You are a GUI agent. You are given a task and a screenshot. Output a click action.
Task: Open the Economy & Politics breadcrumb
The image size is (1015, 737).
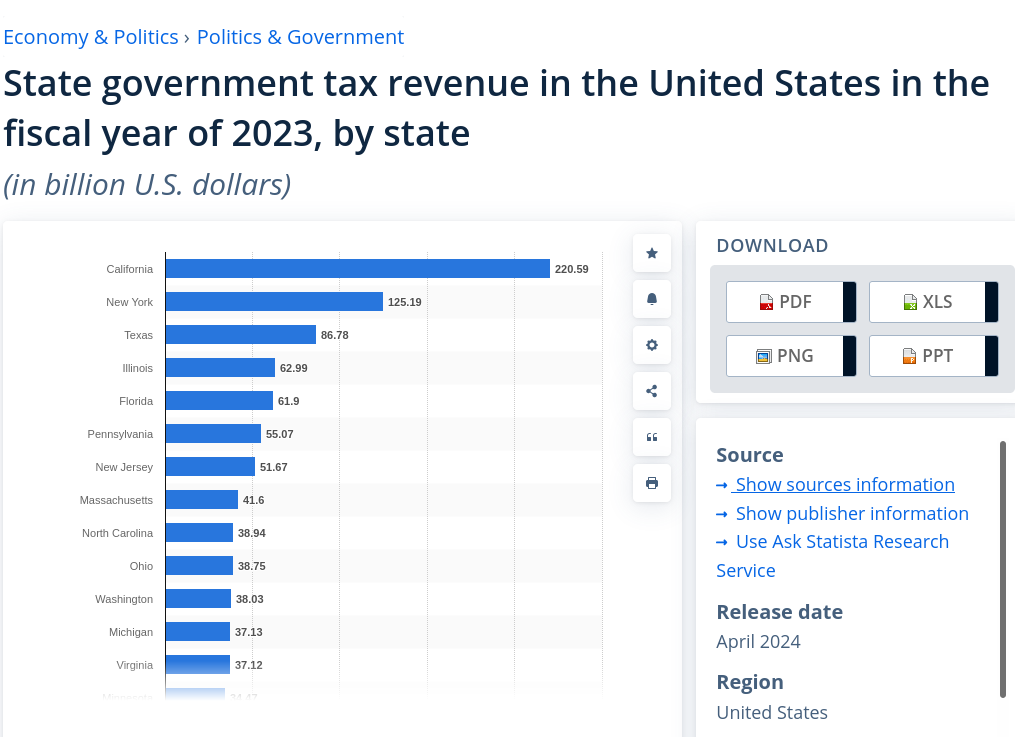tap(91, 37)
